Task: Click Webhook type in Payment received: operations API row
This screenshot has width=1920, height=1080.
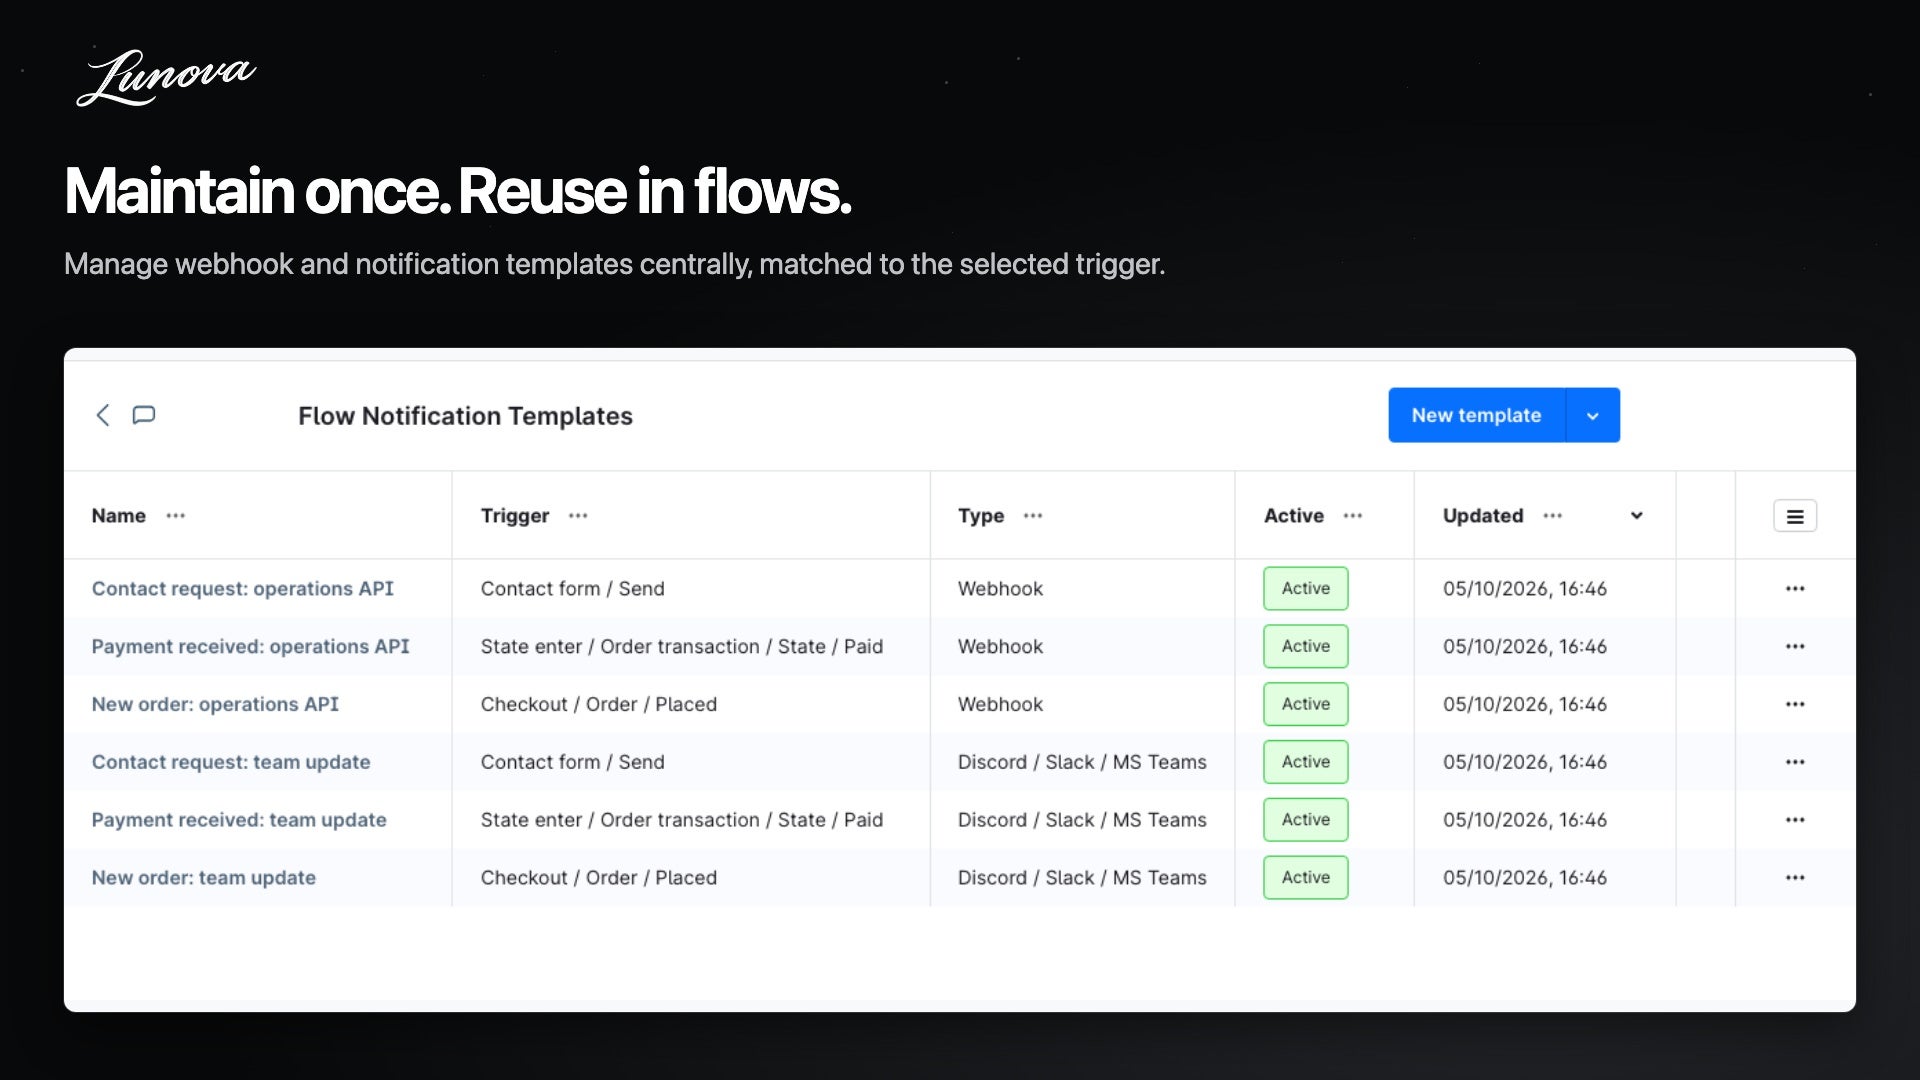Action: (x=1000, y=647)
